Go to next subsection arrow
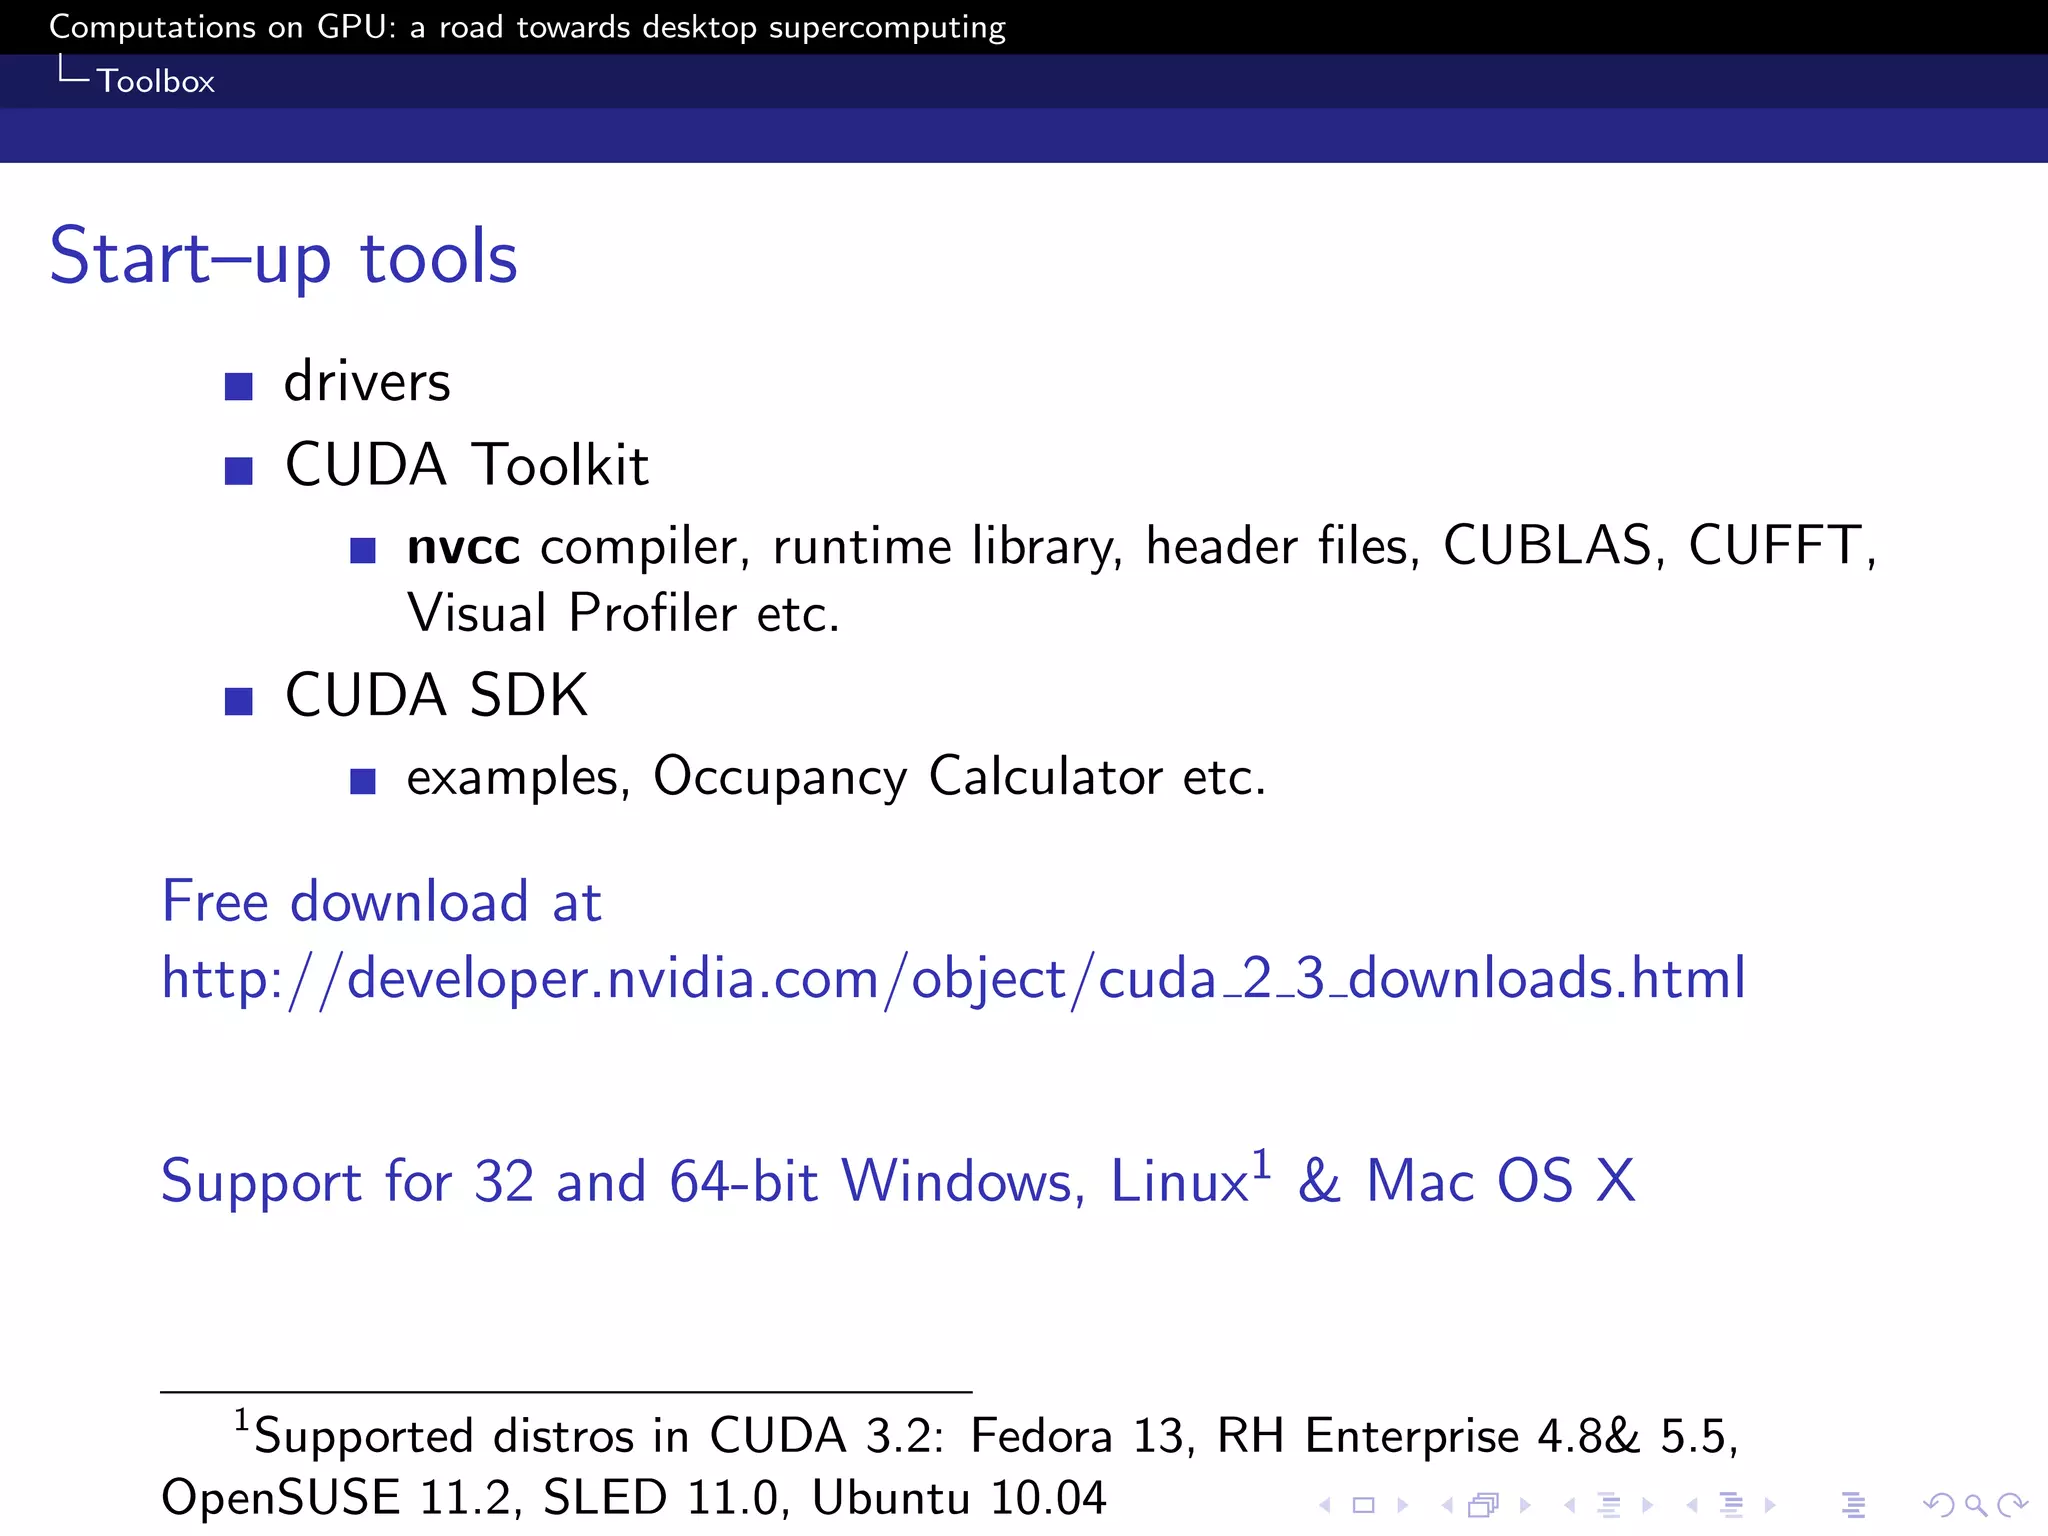2048x1536 pixels. (x=1647, y=1505)
